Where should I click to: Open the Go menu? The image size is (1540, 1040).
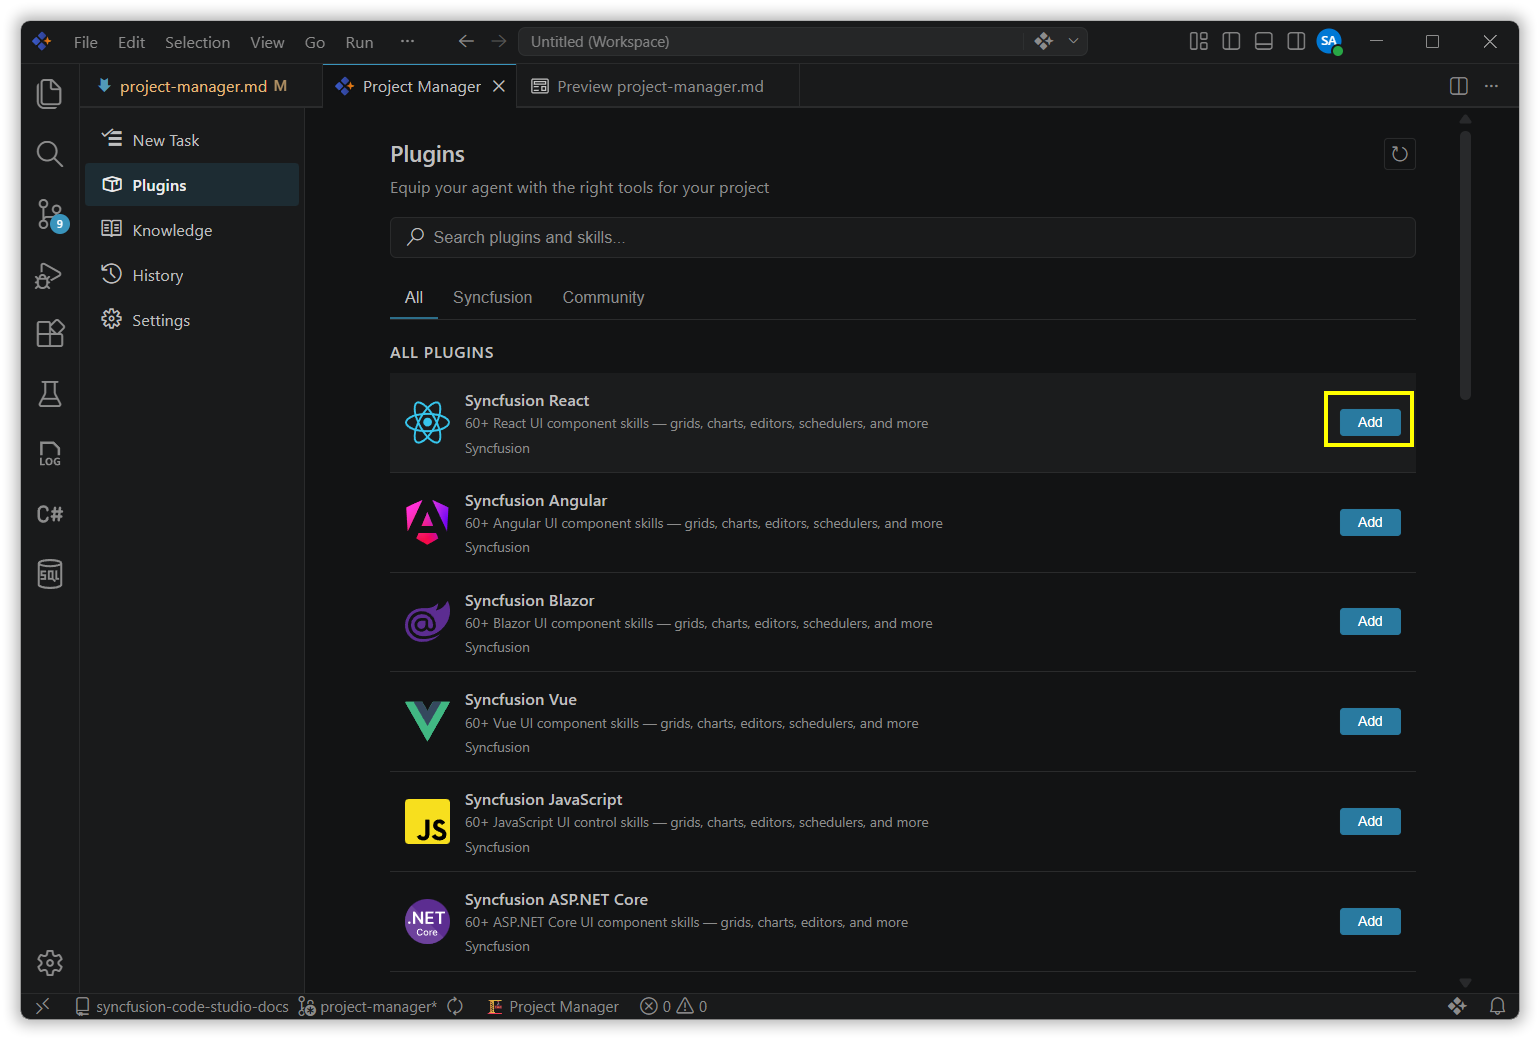[x=315, y=42]
